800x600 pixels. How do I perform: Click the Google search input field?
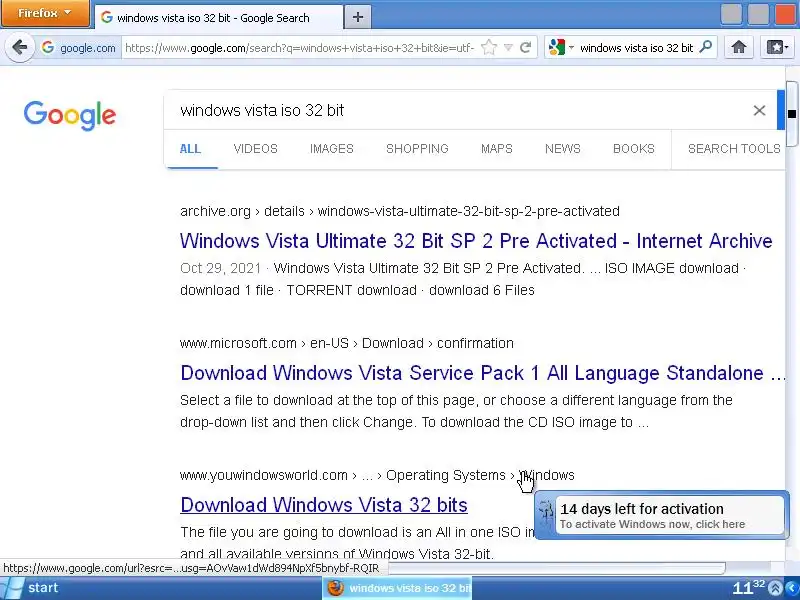click(459, 110)
